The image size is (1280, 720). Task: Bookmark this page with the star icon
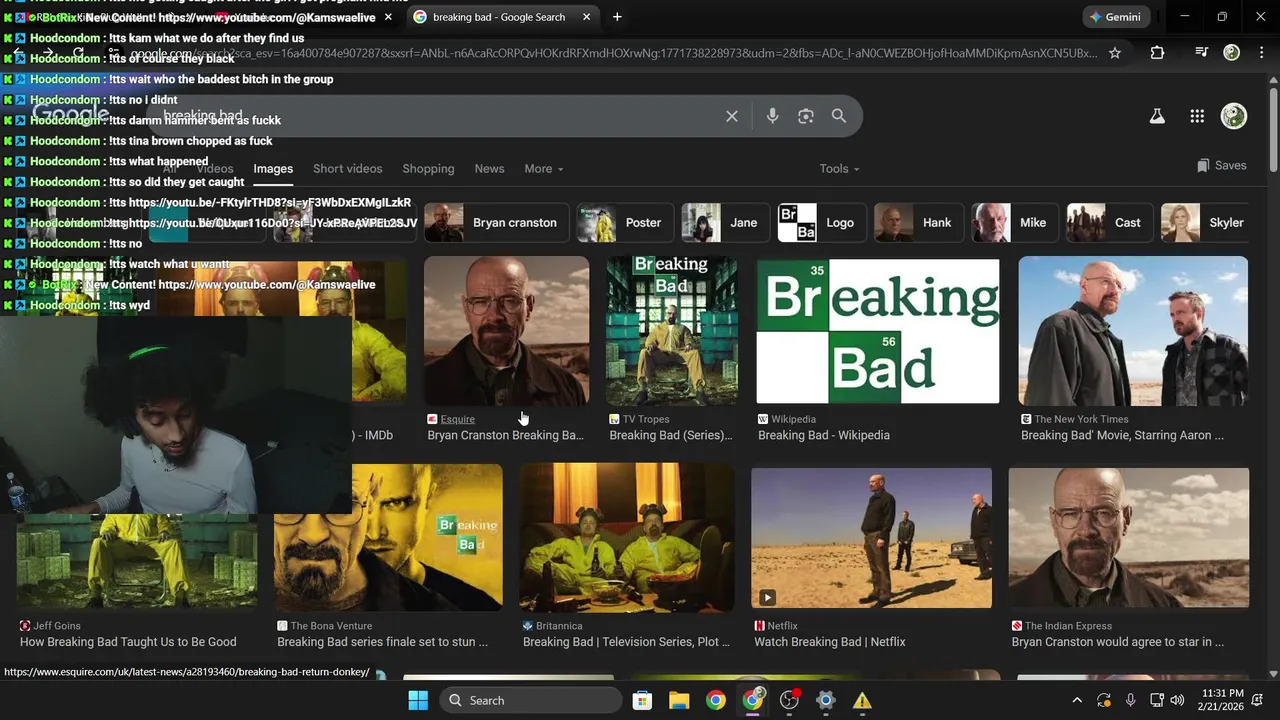1115,53
